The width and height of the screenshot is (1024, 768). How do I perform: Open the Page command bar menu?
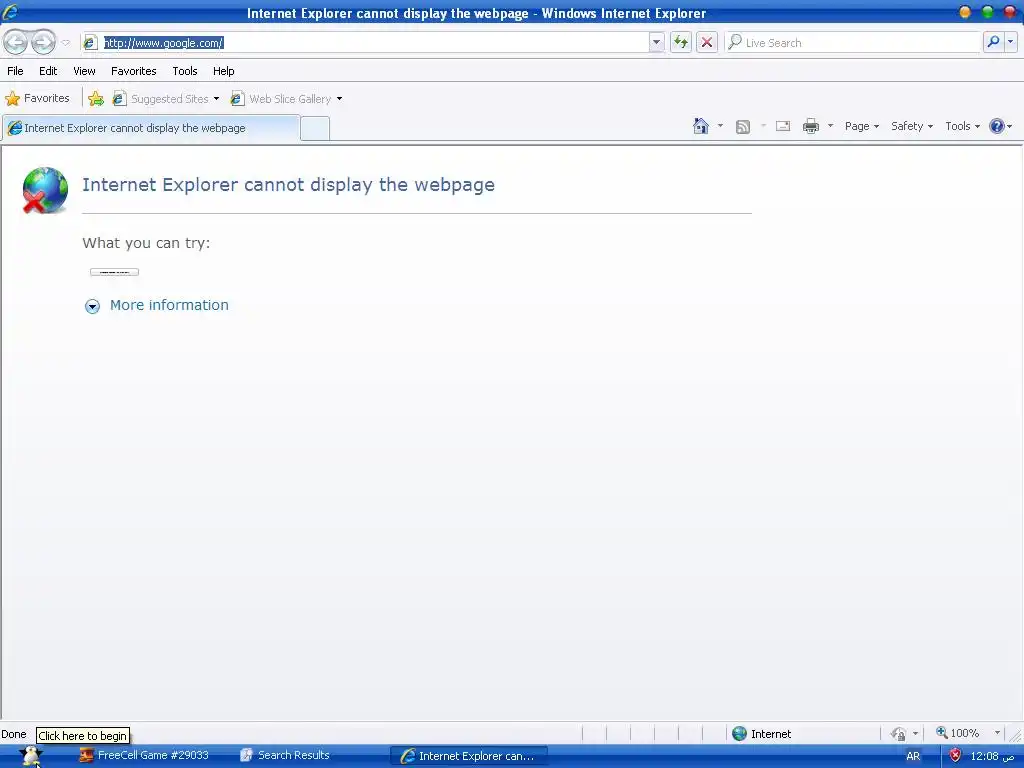861,126
